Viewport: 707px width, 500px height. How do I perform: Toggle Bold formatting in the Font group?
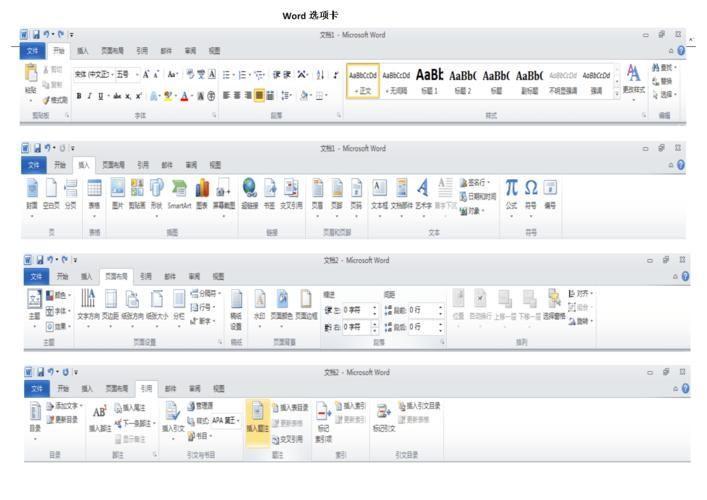click(x=79, y=96)
